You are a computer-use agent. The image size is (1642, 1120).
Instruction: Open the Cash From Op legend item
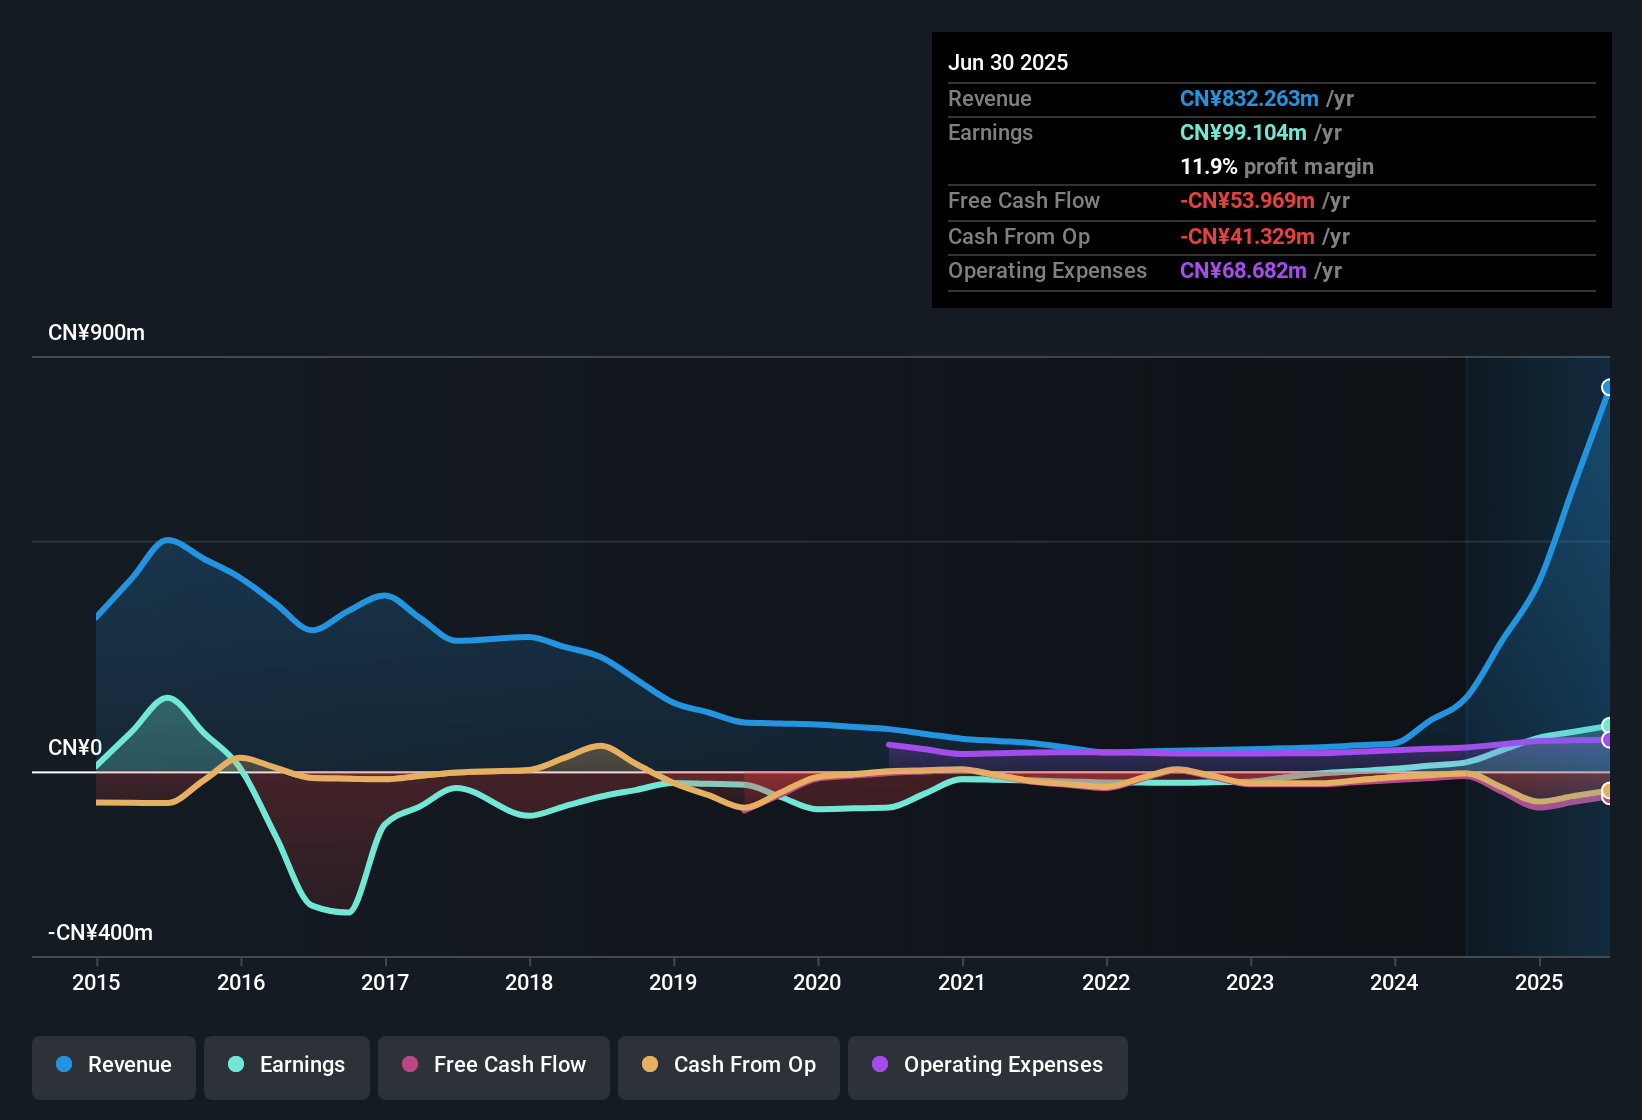pyautogui.click(x=728, y=1065)
